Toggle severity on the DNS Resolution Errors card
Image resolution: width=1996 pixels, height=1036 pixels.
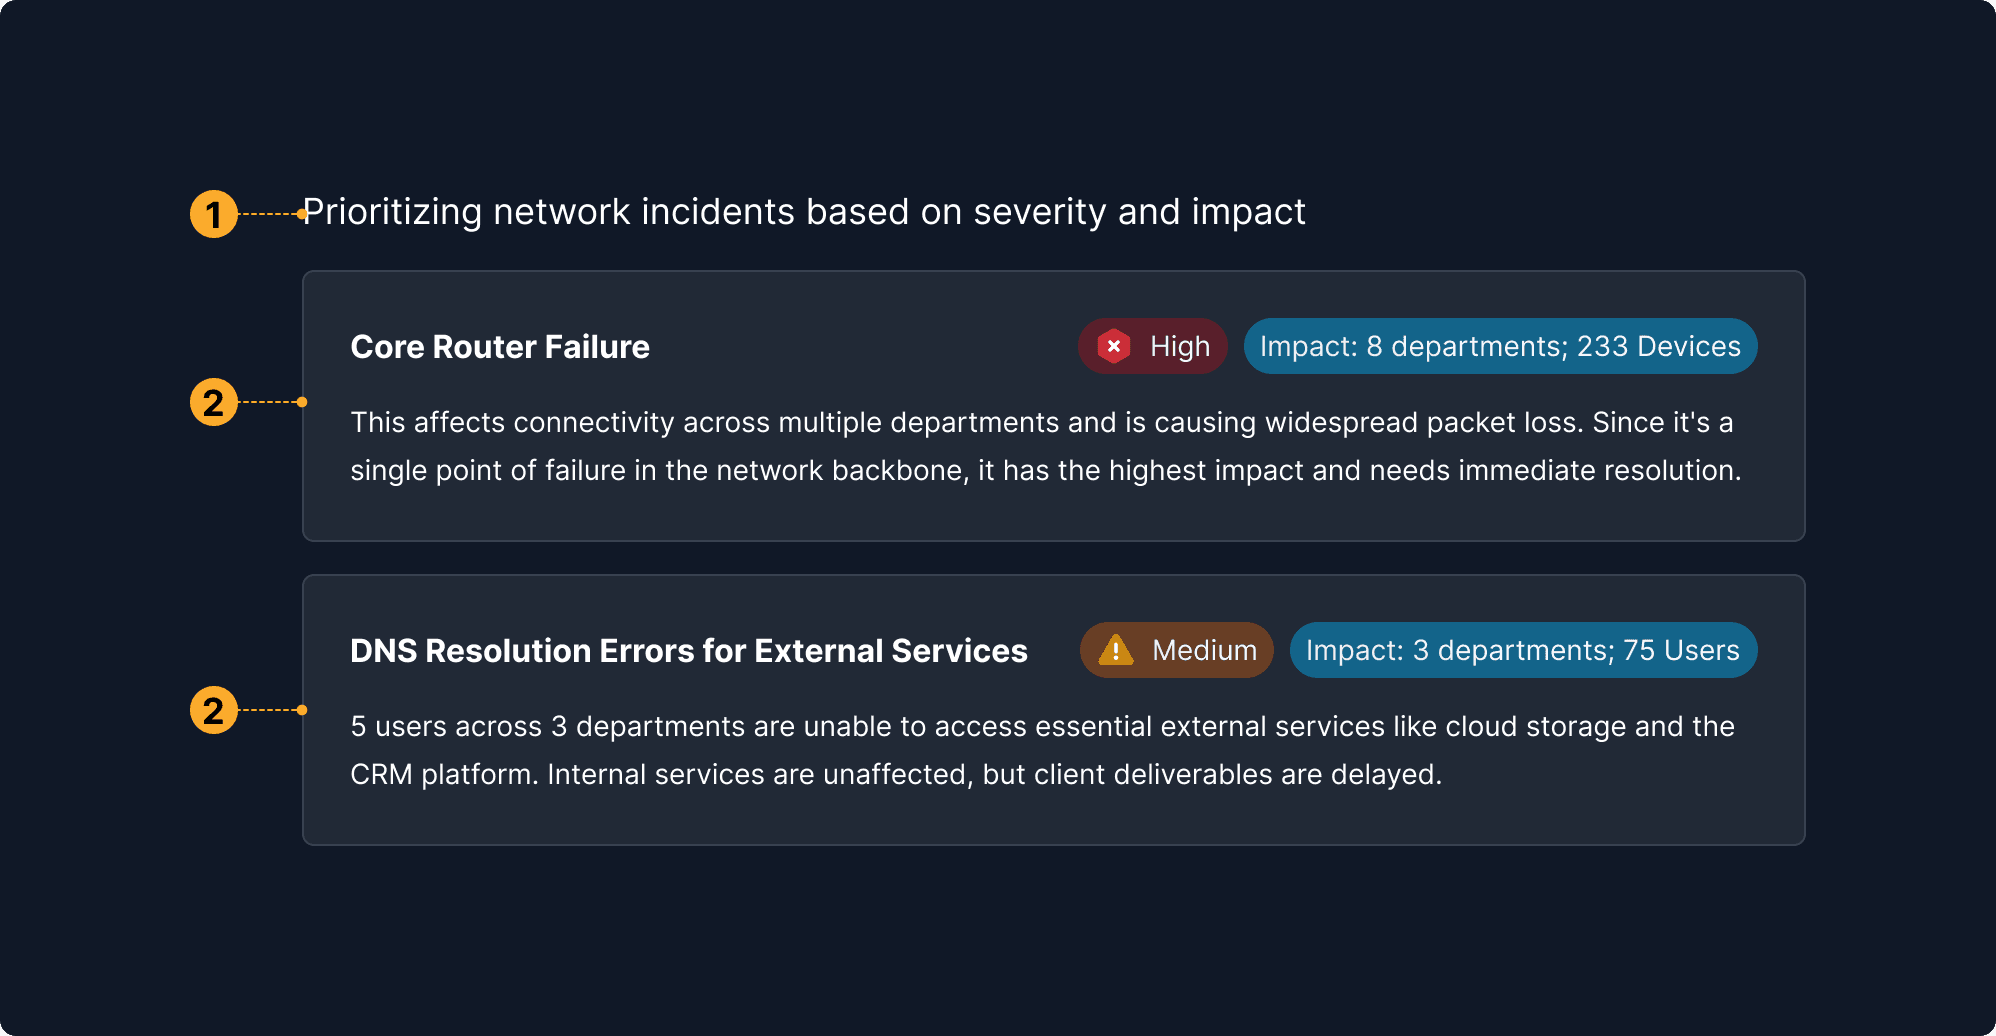(1176, 650)
